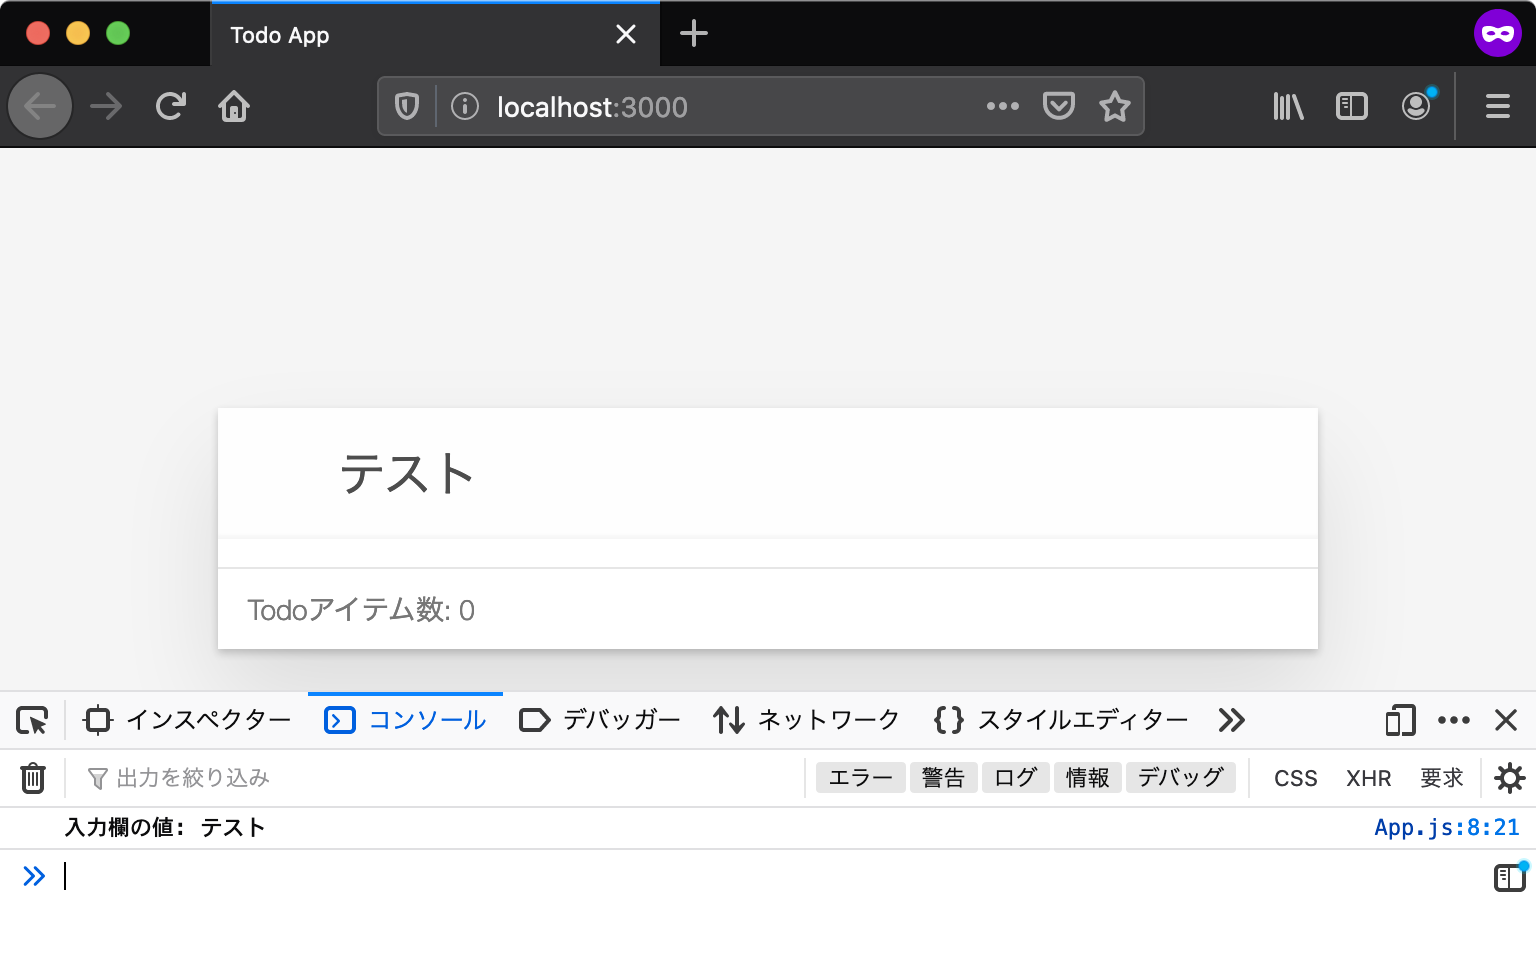The image size is (1536, 960).
Task: Open the App.js:8:21 source link
Action: pos(1446,827)
